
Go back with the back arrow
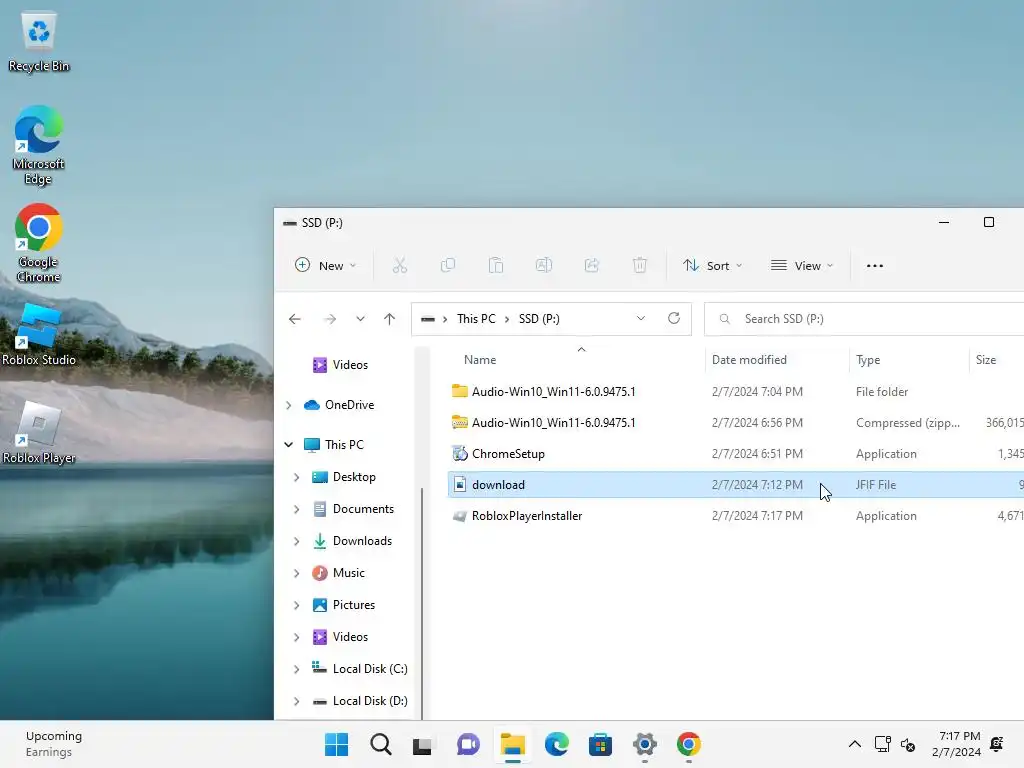coord(295,319)
